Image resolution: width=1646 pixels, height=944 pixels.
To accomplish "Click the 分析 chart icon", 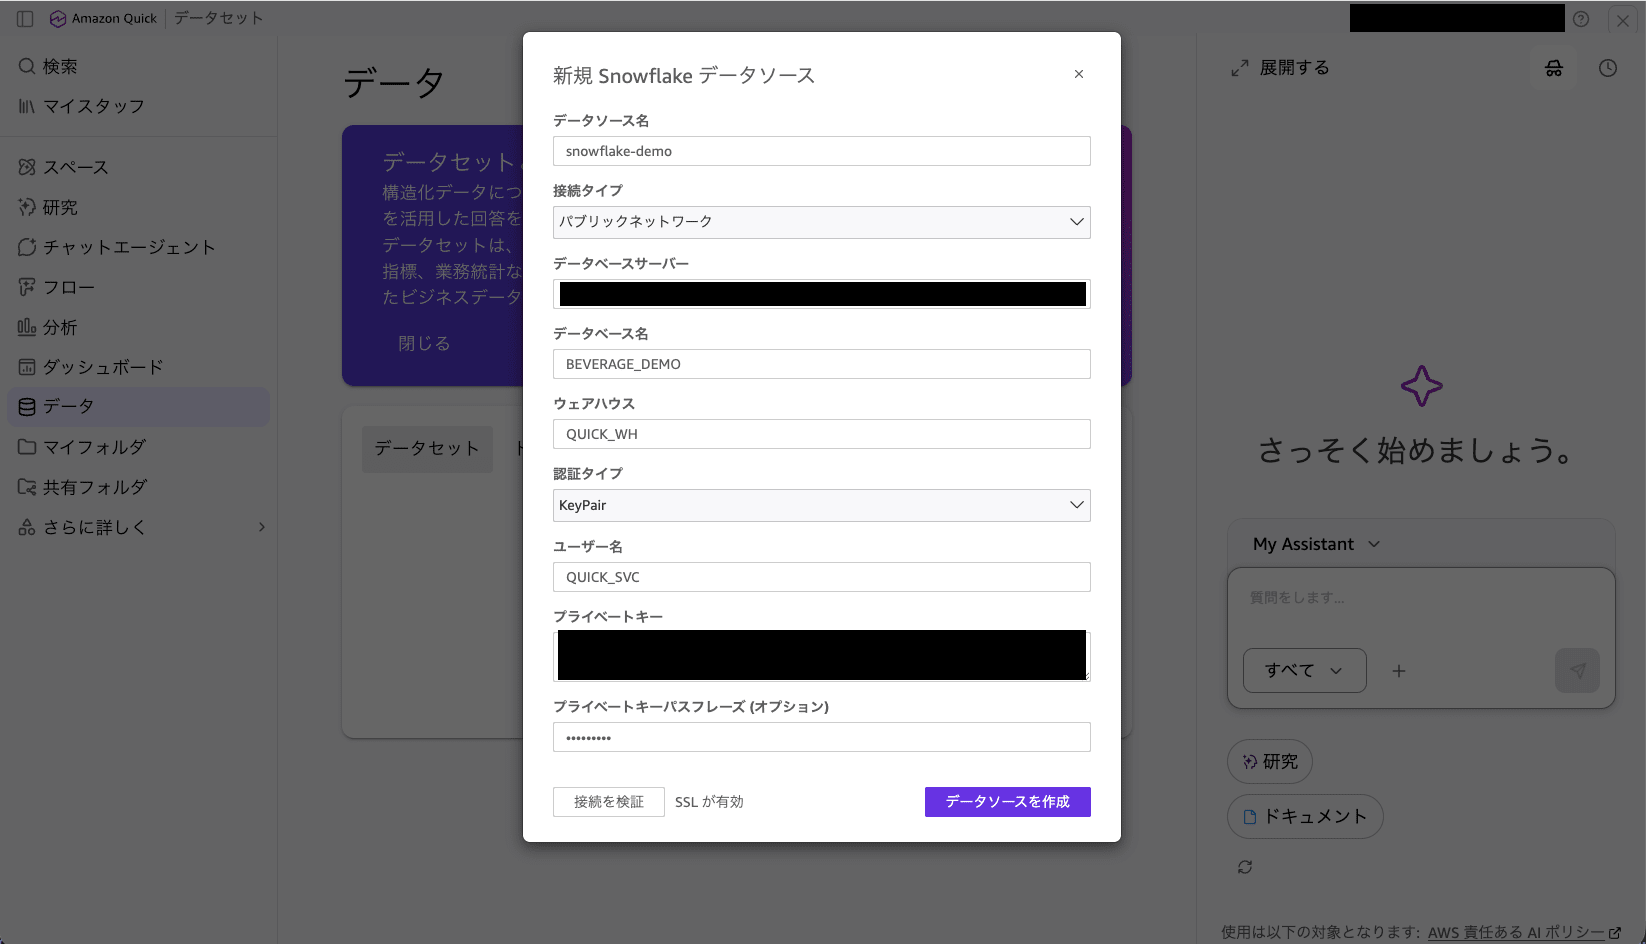I will 27,327.
